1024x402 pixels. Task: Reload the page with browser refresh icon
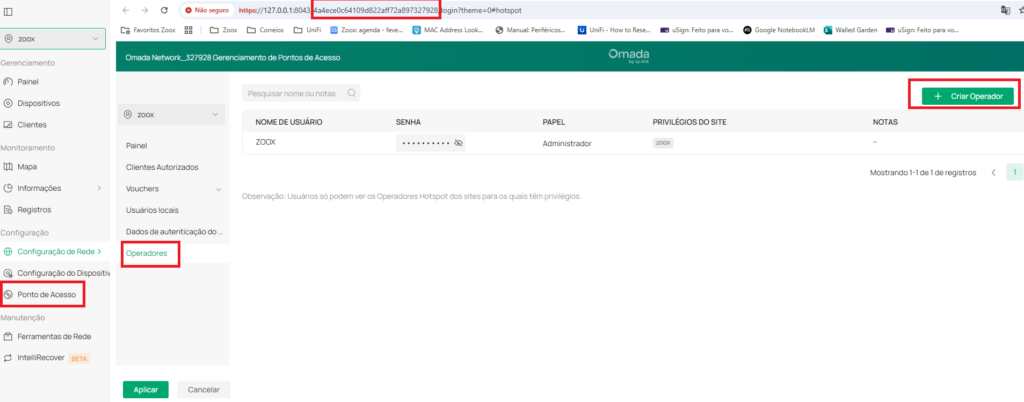pyautogui.click(x=165, y=10)
